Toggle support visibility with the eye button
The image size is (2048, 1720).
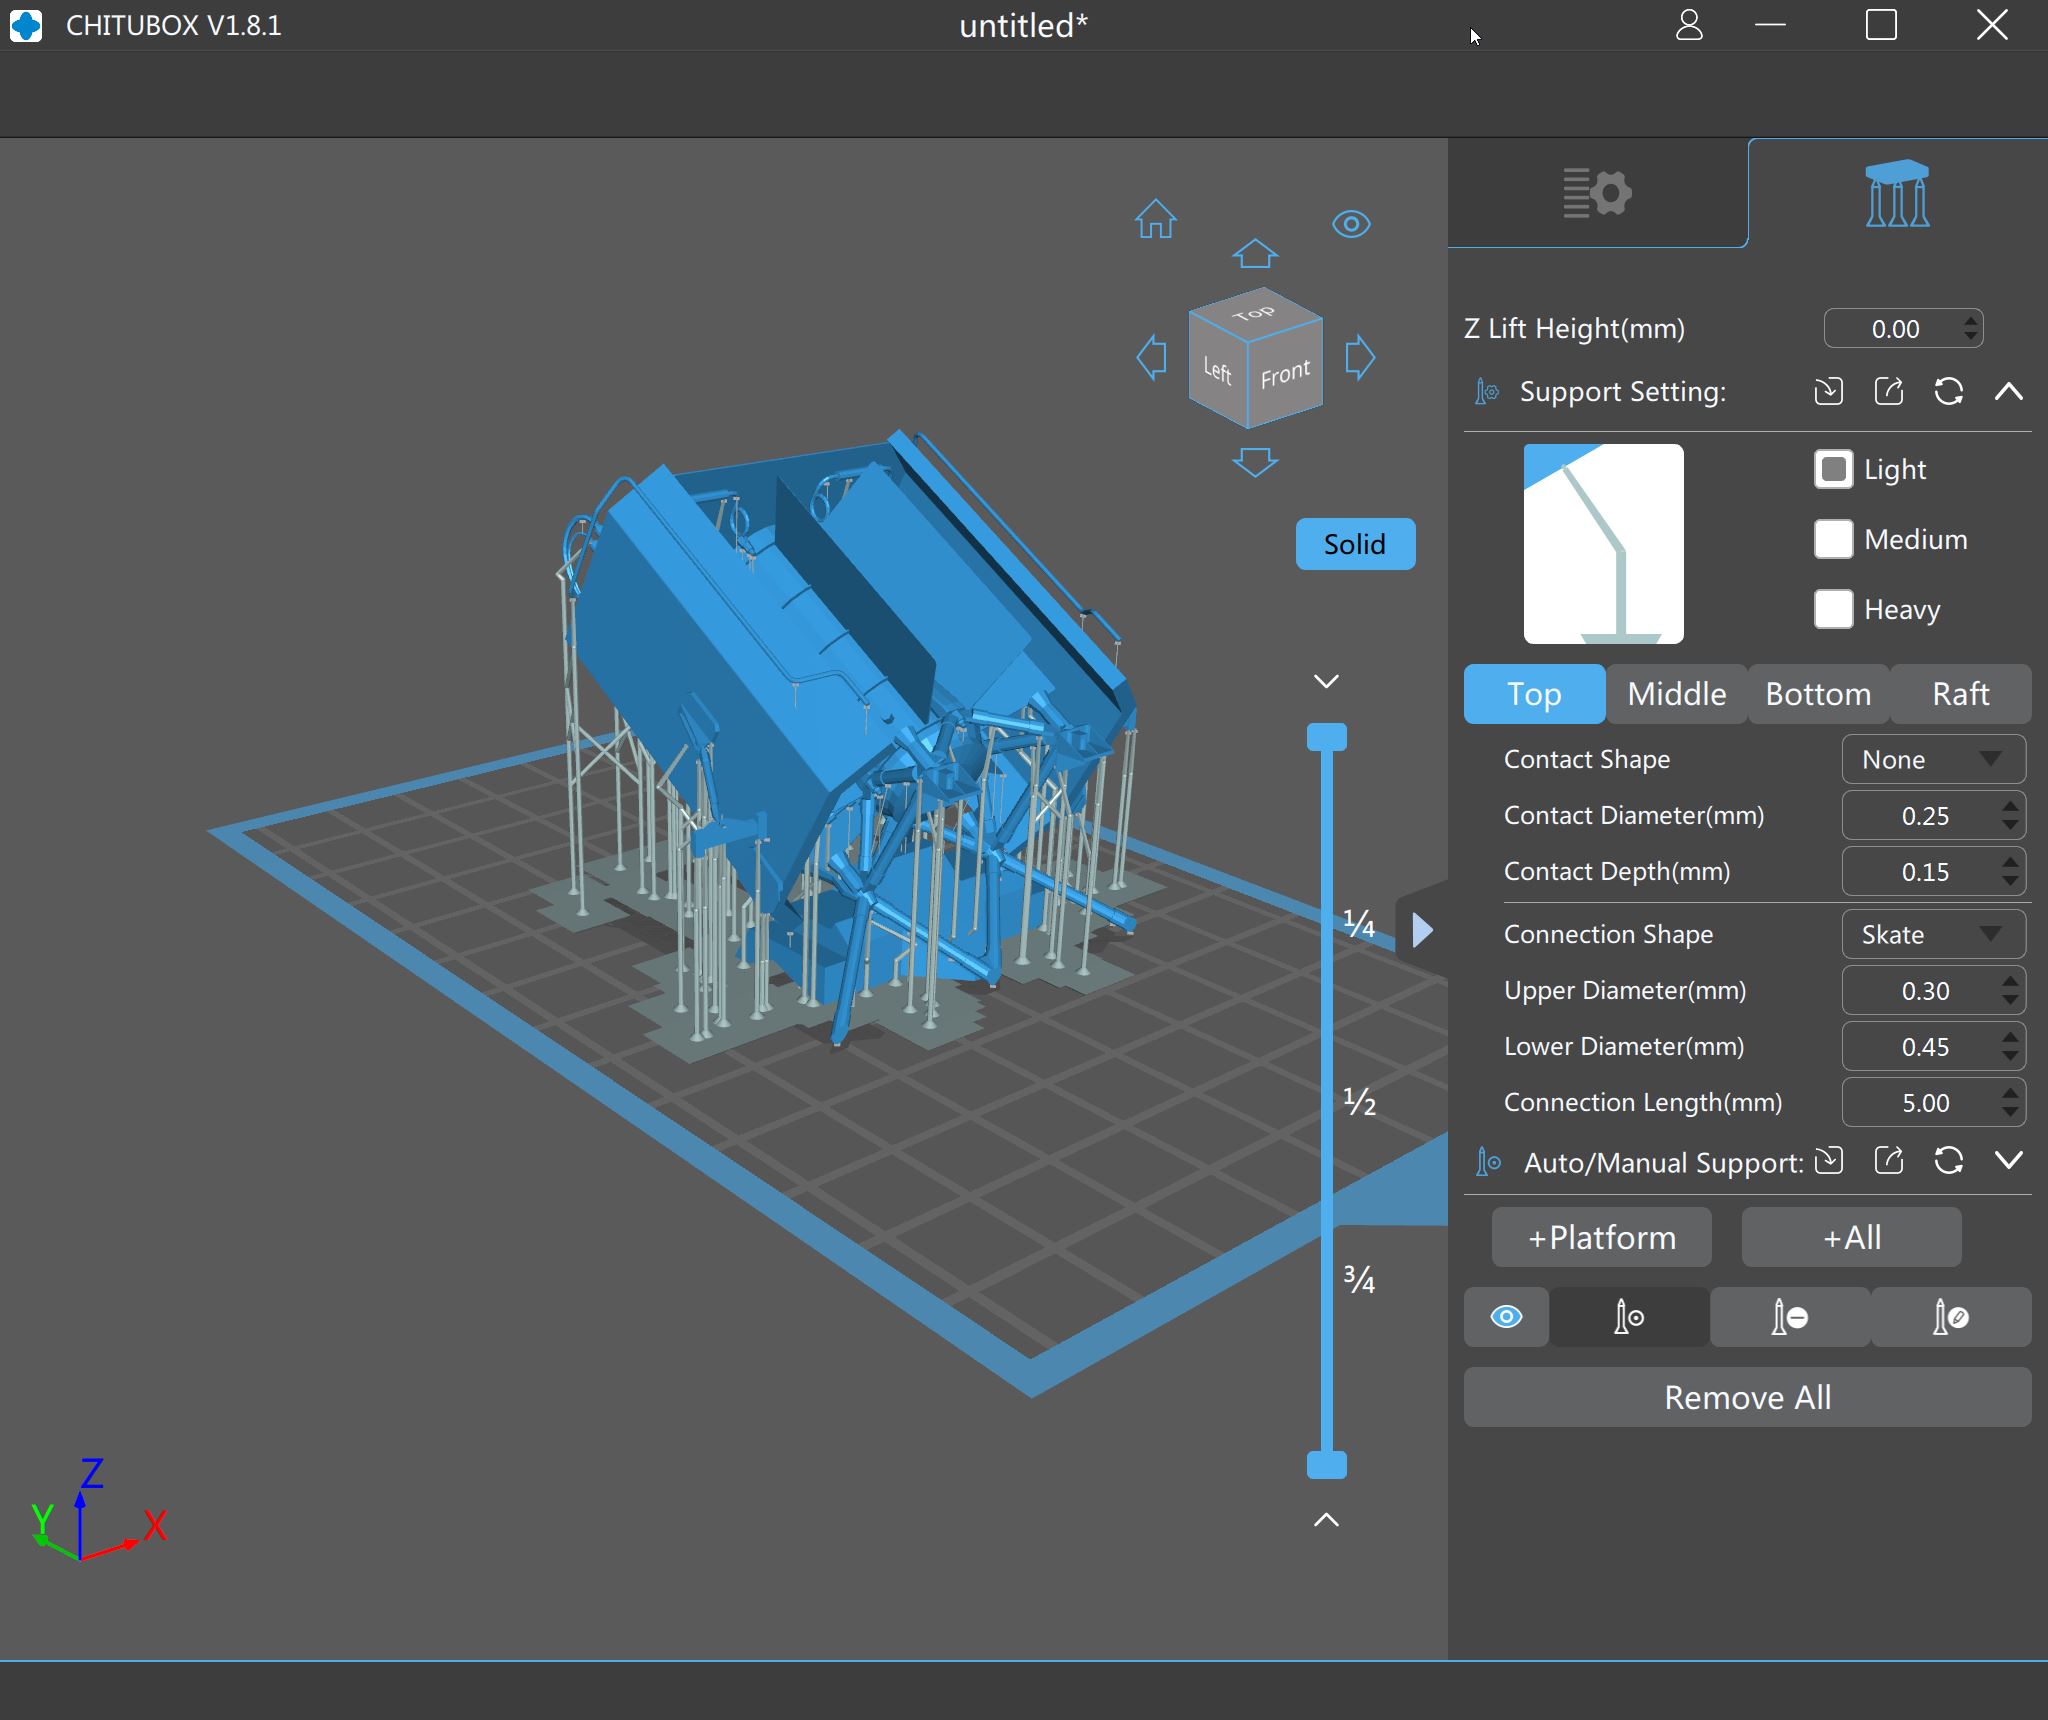[x=1506, y=1317]
